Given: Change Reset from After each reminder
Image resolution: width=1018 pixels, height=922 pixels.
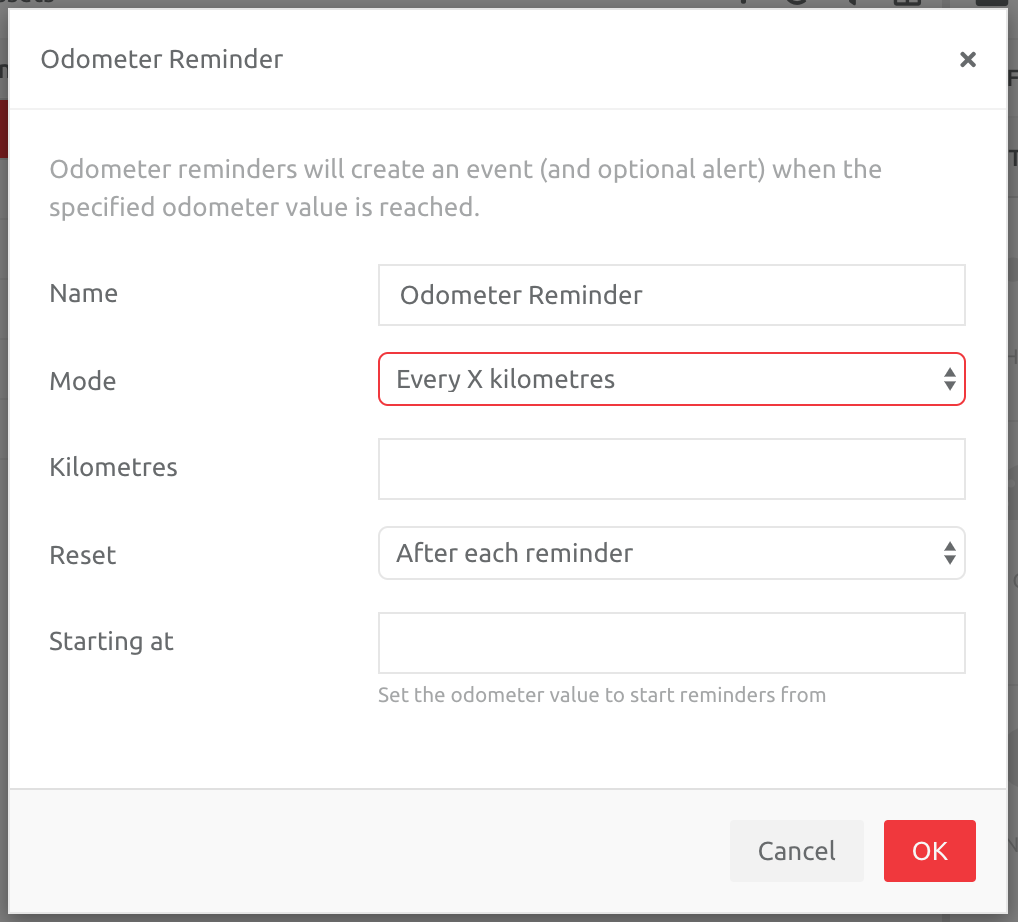Looking at the screenshot, I should point(671,553).
